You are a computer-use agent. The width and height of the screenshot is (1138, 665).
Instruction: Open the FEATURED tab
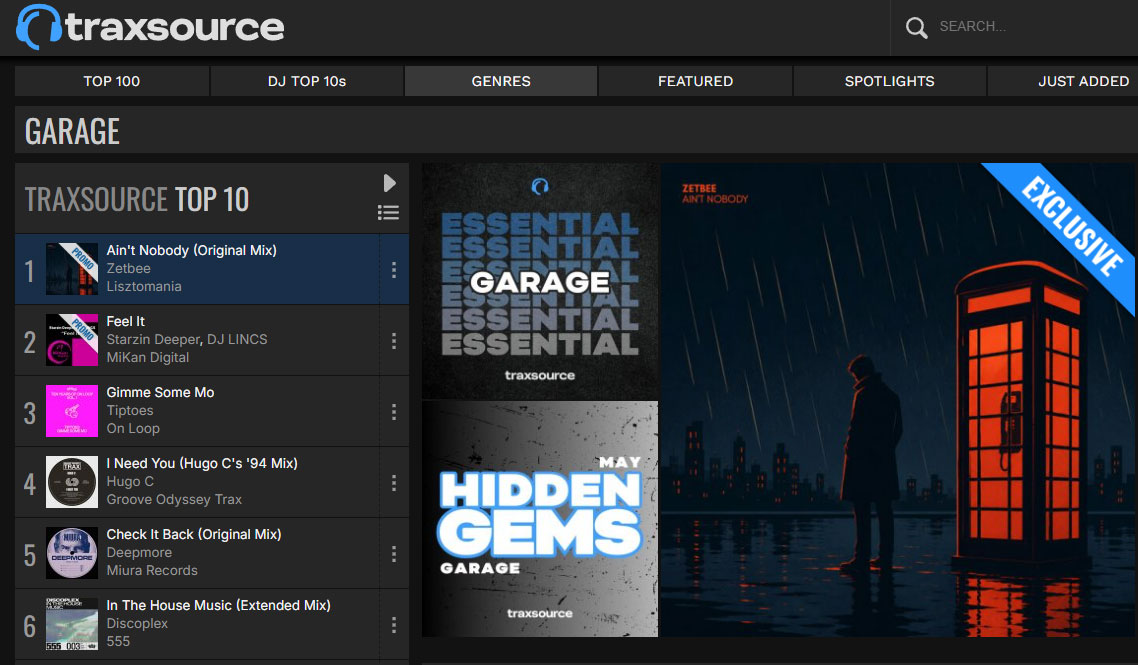pos(695,81)
